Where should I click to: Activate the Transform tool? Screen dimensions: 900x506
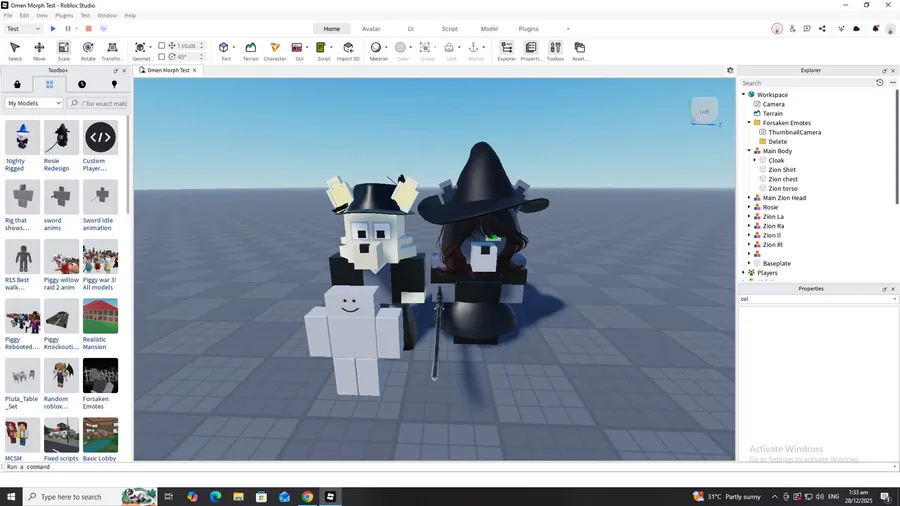[x=112, y=50]
